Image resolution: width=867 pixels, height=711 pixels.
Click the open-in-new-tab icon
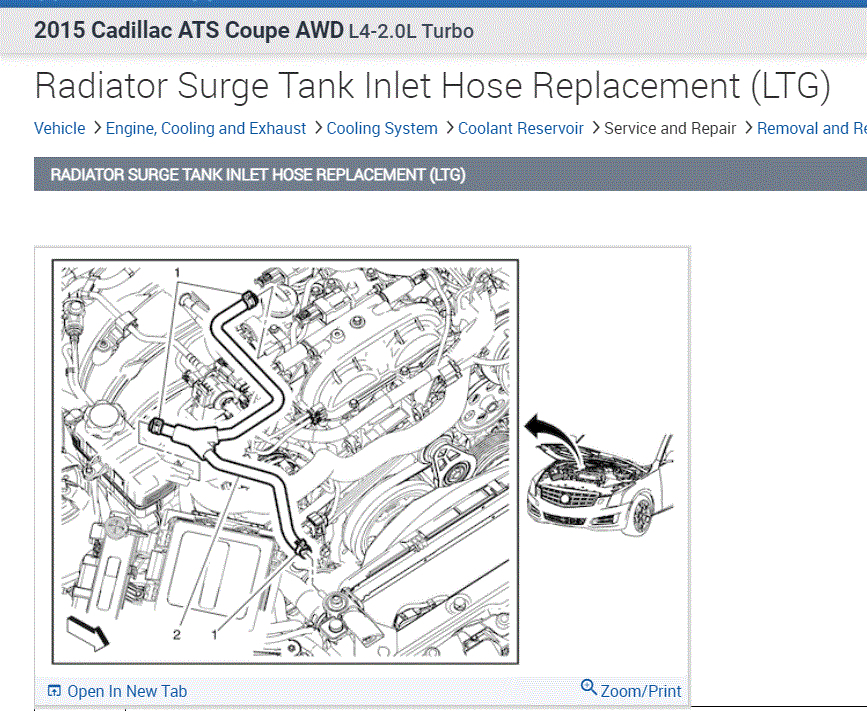pyautogui.click(x=54, y=691)
